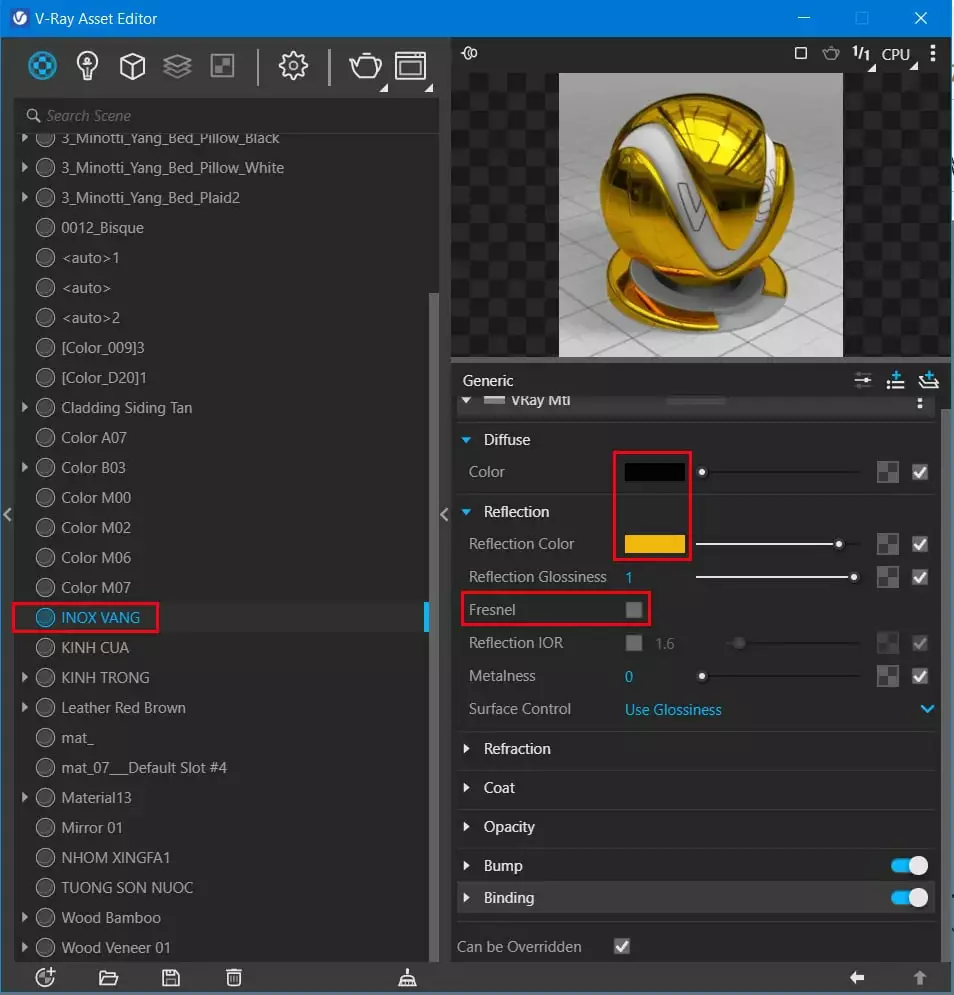Expand the Coat section
The image size is (954, 995).
(x=466, y=787)
